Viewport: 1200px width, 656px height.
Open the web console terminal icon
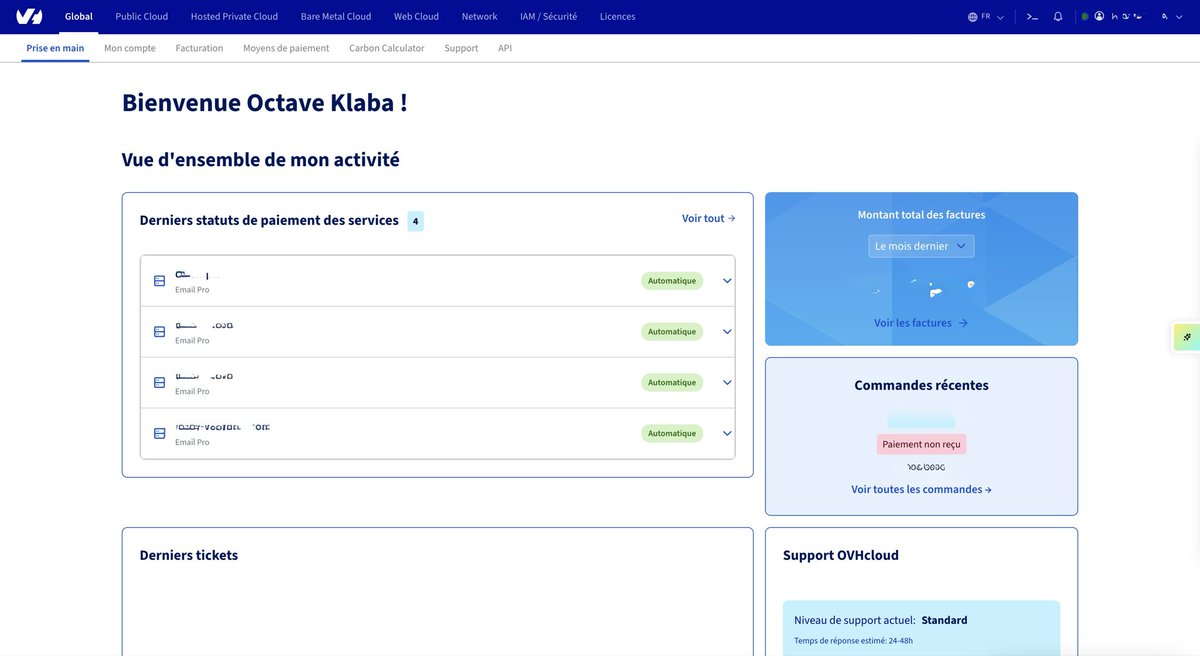[x=1031, y=15]
